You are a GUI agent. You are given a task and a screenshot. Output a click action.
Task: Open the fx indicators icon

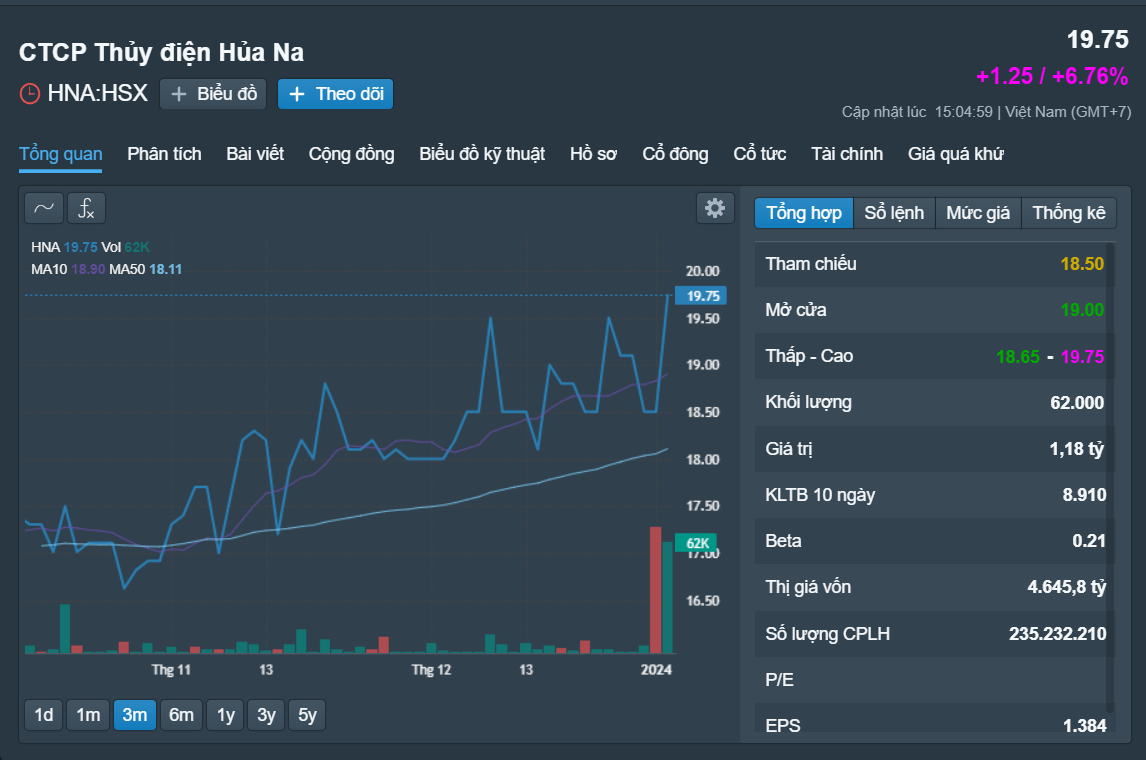[x=86, y=208]
